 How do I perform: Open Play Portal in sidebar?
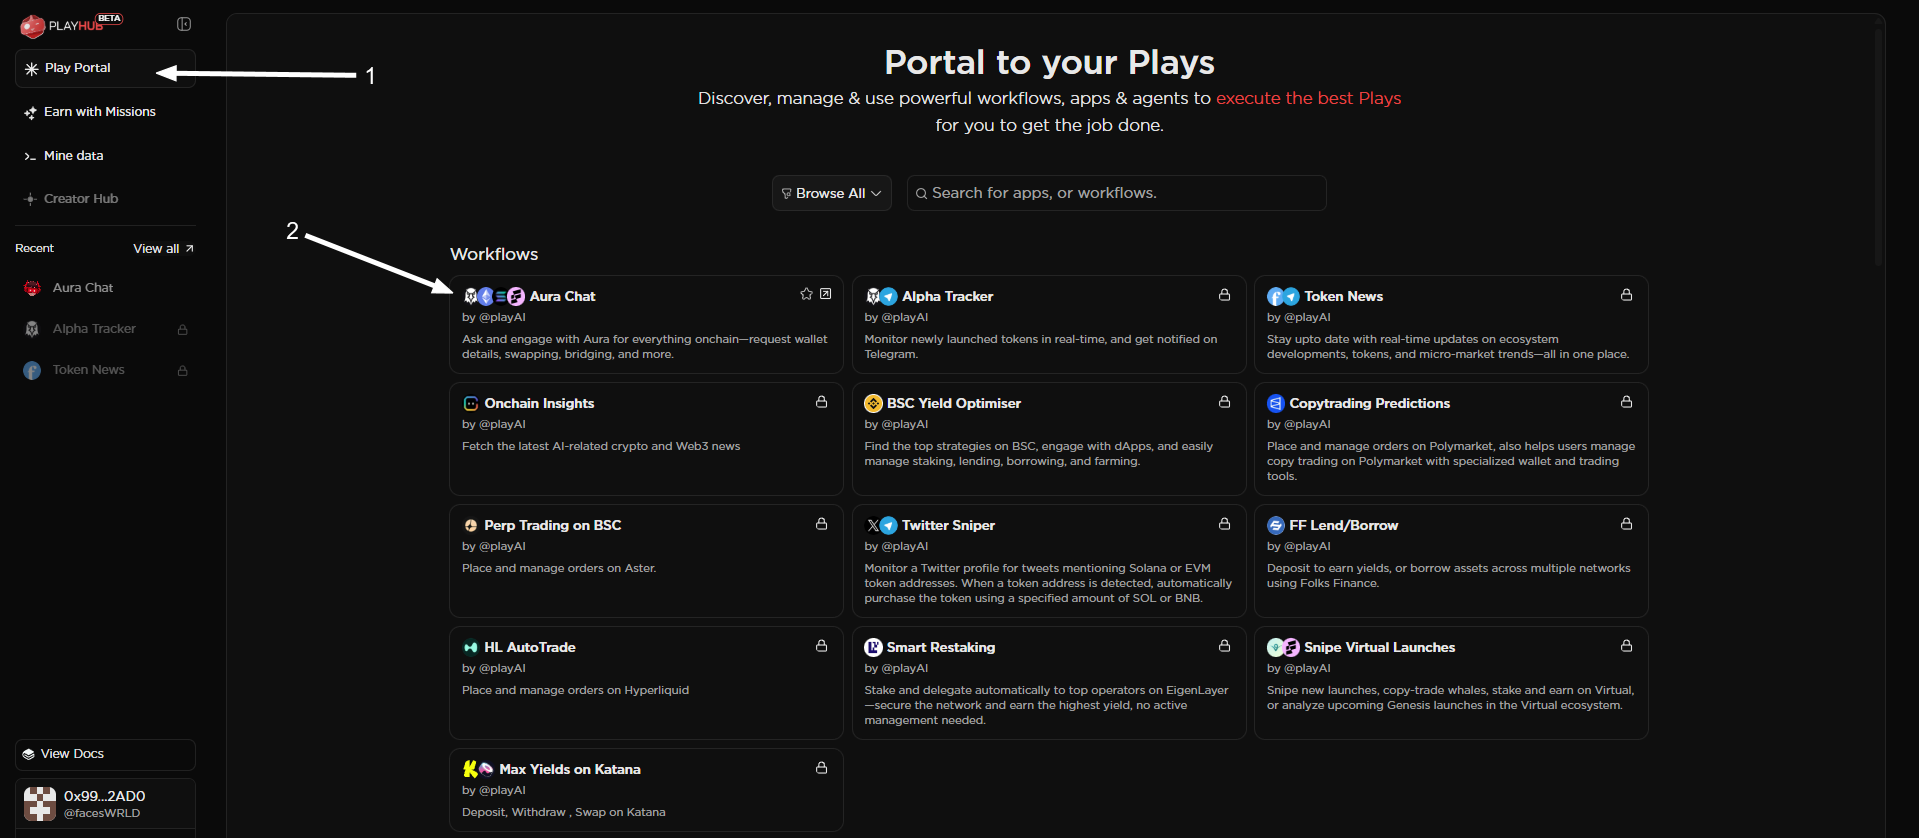(x=105, y=68)
